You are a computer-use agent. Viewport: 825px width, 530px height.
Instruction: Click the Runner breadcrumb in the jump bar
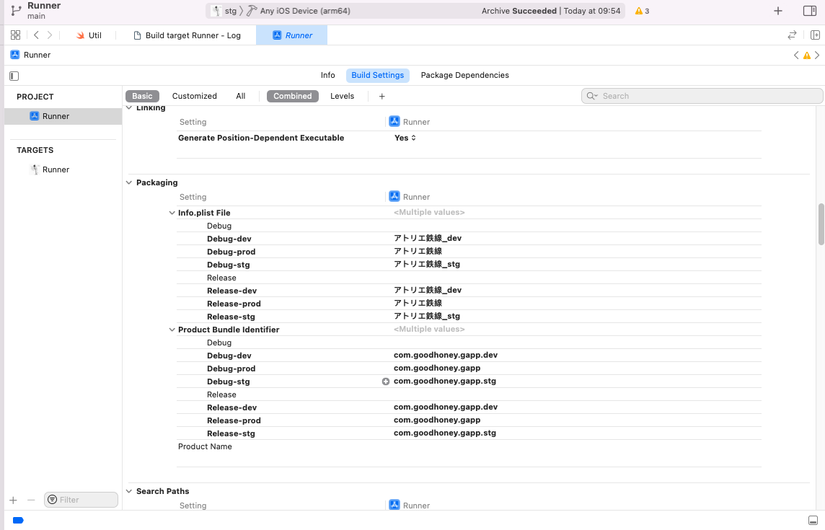pyautogui.click(x=37, y=55)
